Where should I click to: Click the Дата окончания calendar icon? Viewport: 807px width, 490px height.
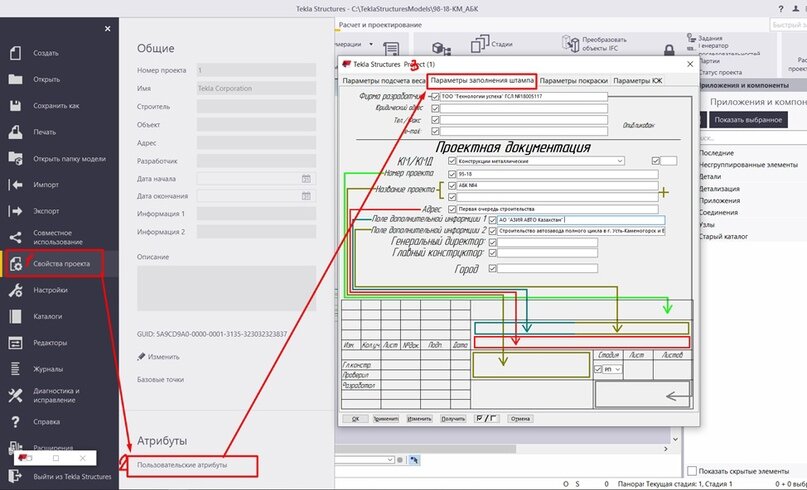coord(306,196)
